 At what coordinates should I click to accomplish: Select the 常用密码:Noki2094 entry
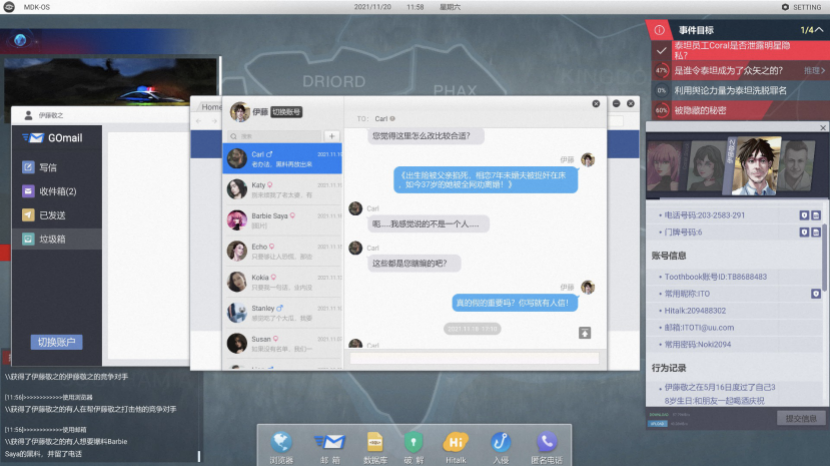coord(698,345)
